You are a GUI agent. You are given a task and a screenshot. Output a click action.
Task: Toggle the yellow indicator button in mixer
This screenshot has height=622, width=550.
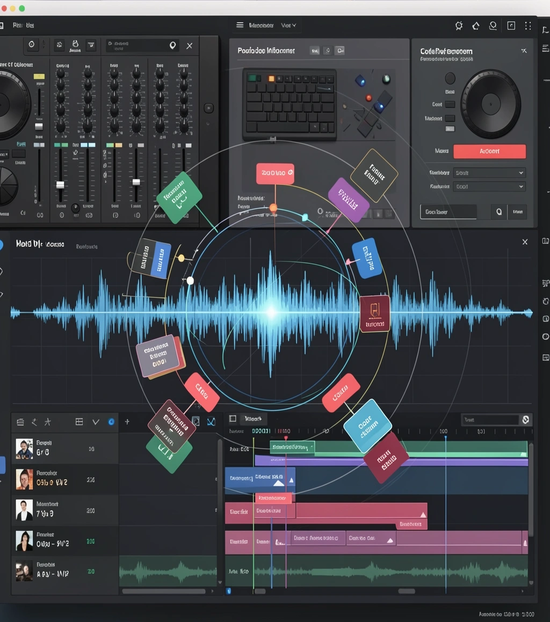[x=39, y=76]
